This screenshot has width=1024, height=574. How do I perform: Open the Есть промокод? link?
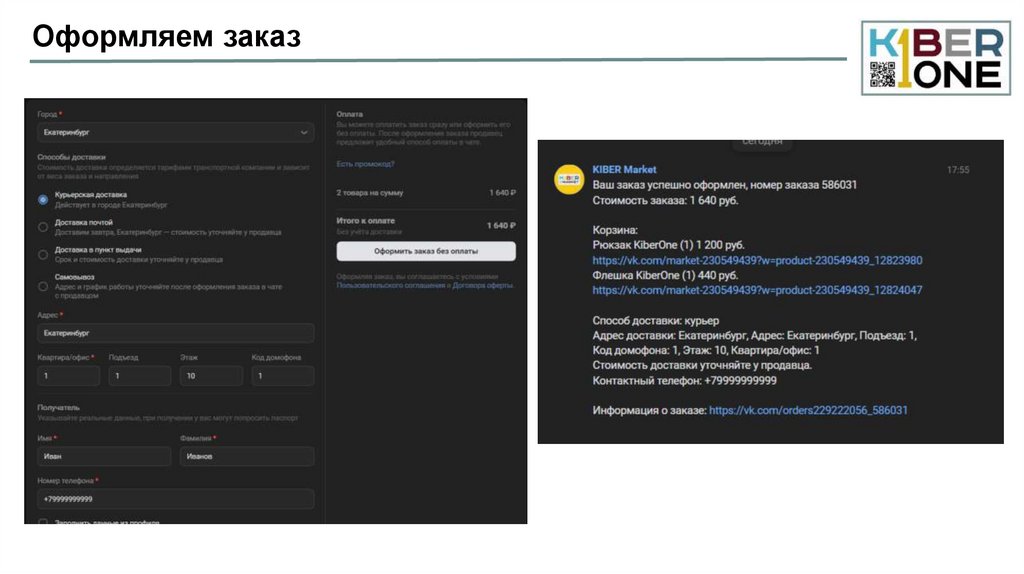tap(365, 164)
